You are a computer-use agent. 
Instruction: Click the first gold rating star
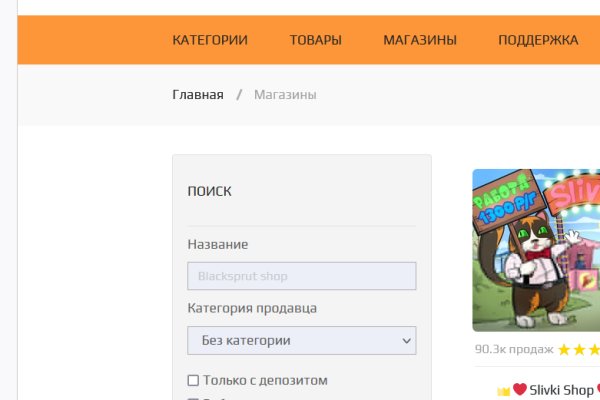click(564, 350)
